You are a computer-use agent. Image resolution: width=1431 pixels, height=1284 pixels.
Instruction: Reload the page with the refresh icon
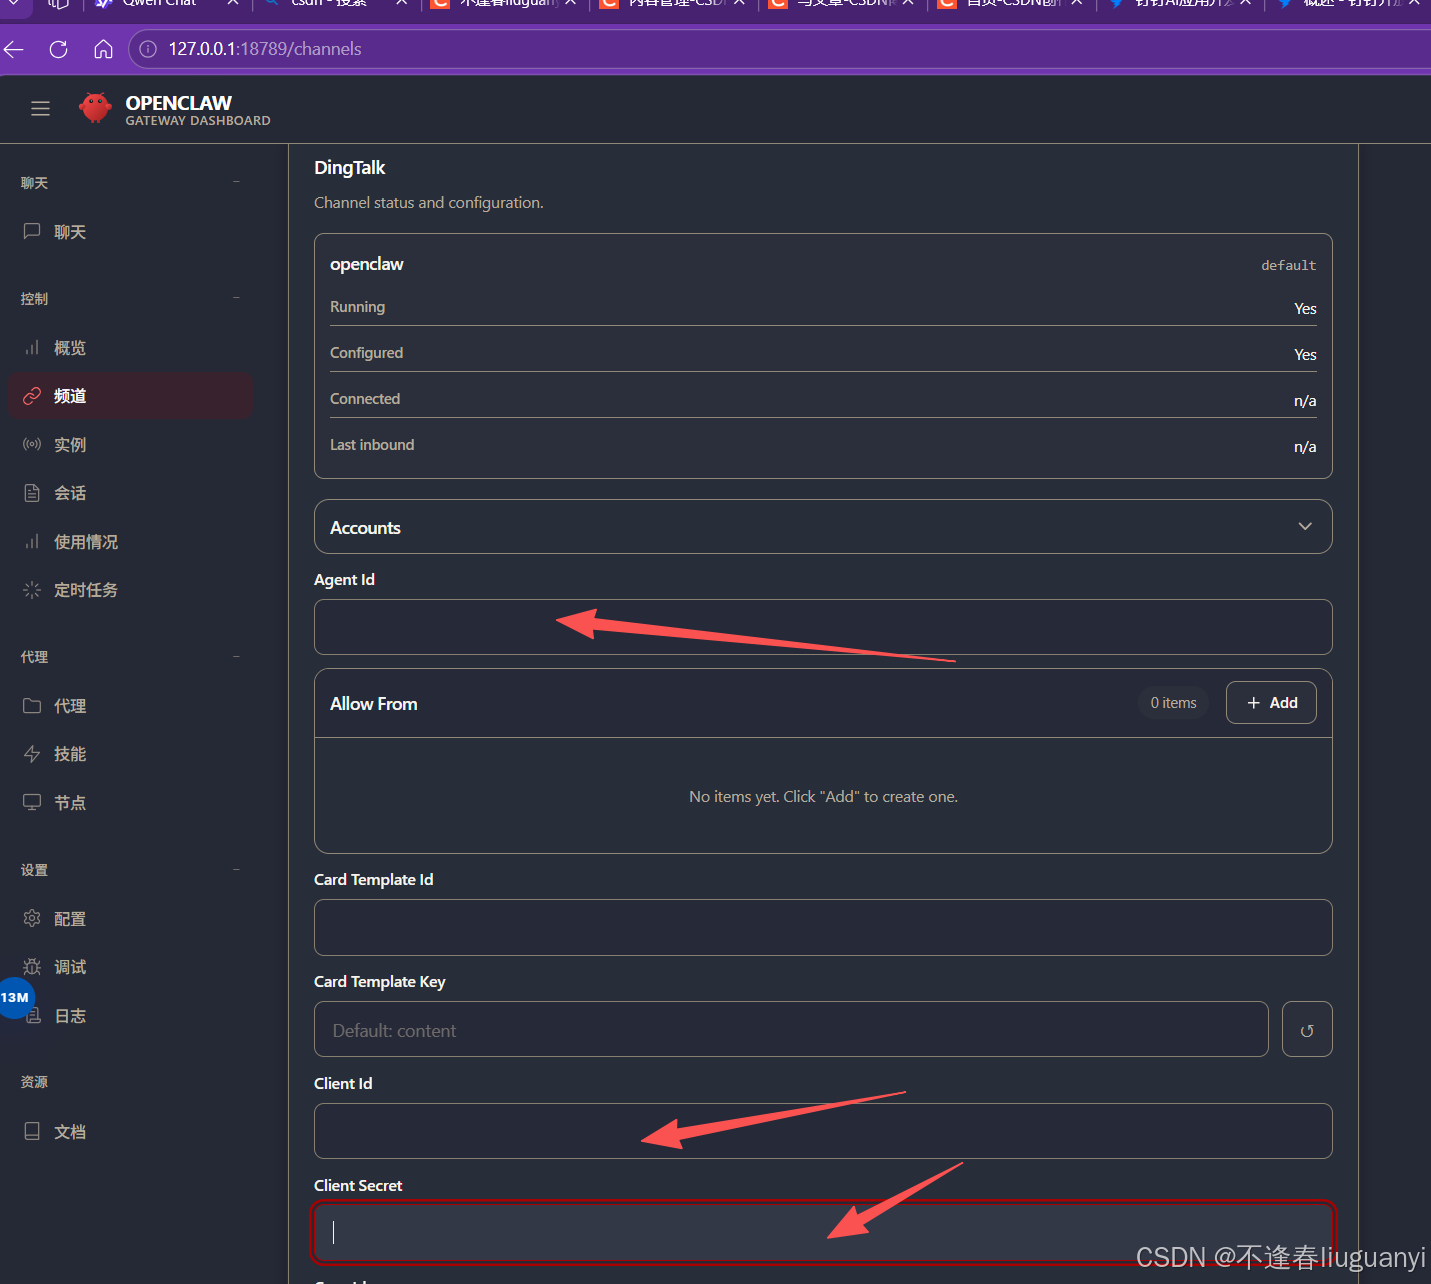click(x=59, y=49)
